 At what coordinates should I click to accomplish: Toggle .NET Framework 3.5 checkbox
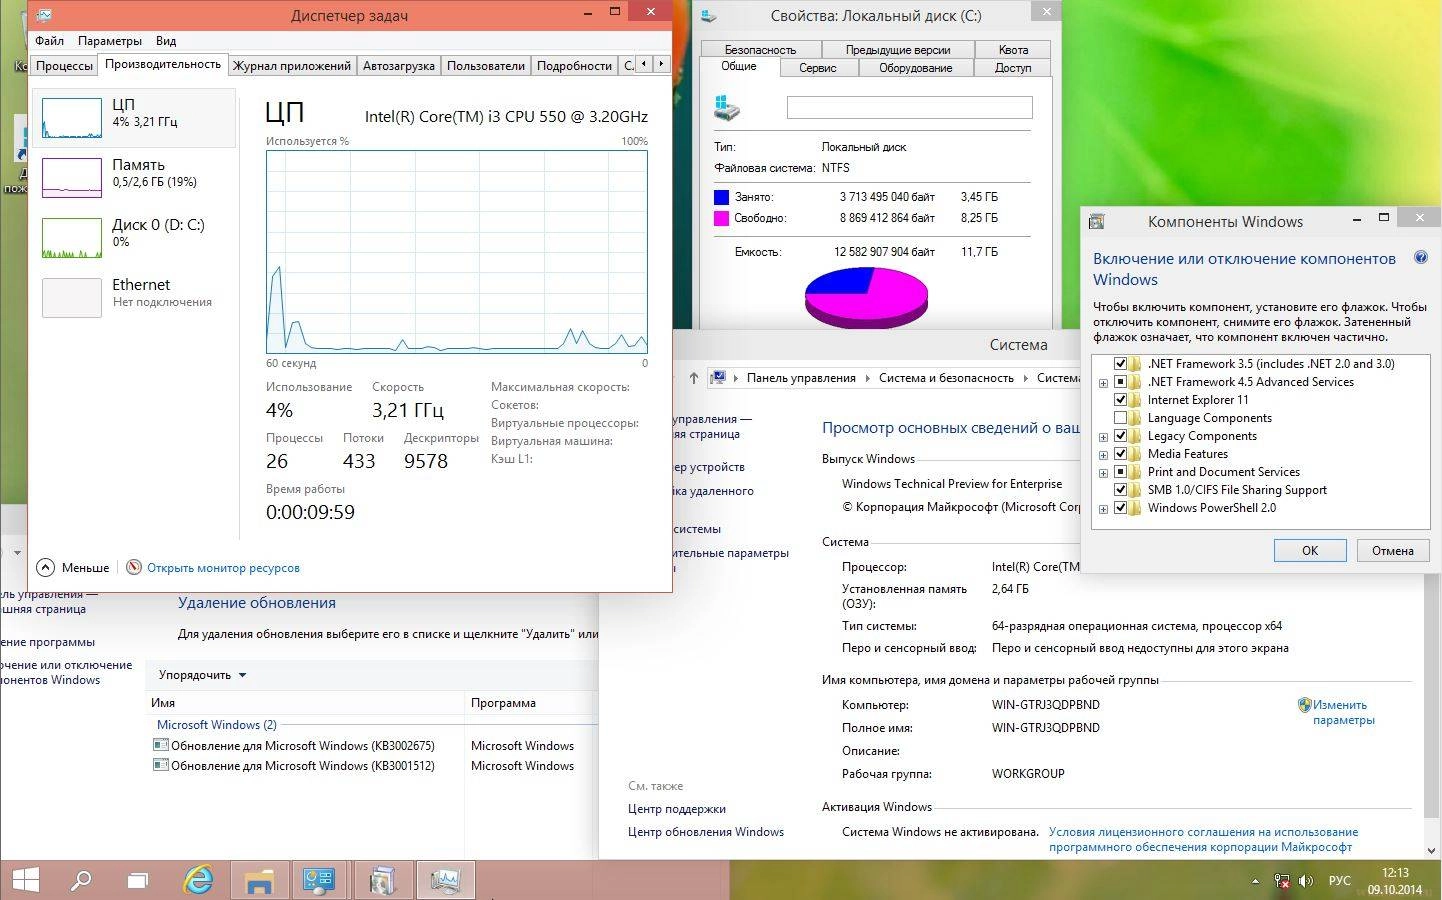click(x=1120, y=364)
